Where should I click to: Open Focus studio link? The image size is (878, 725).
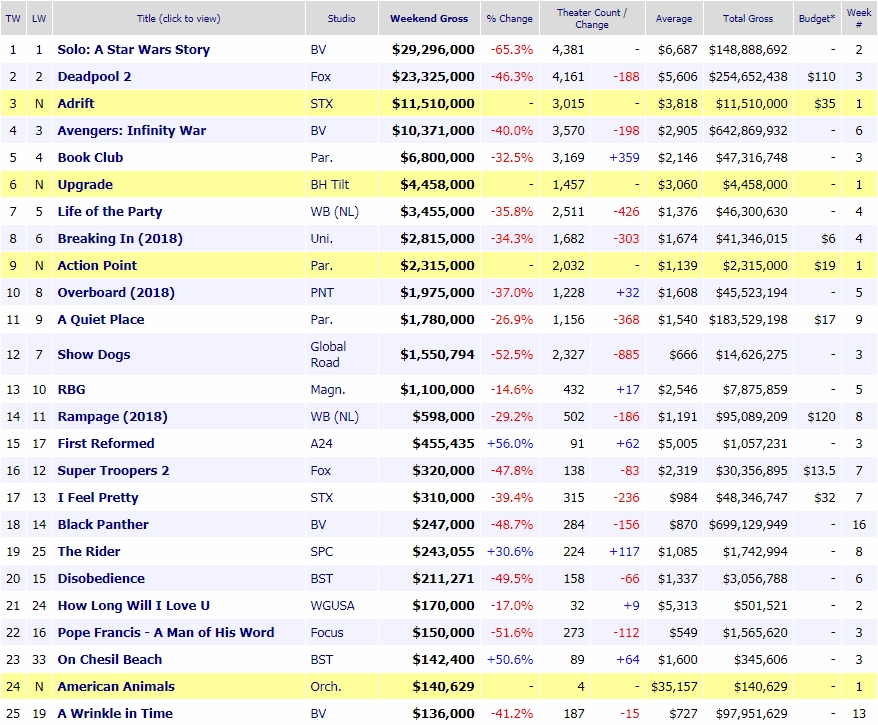point(326,633)
